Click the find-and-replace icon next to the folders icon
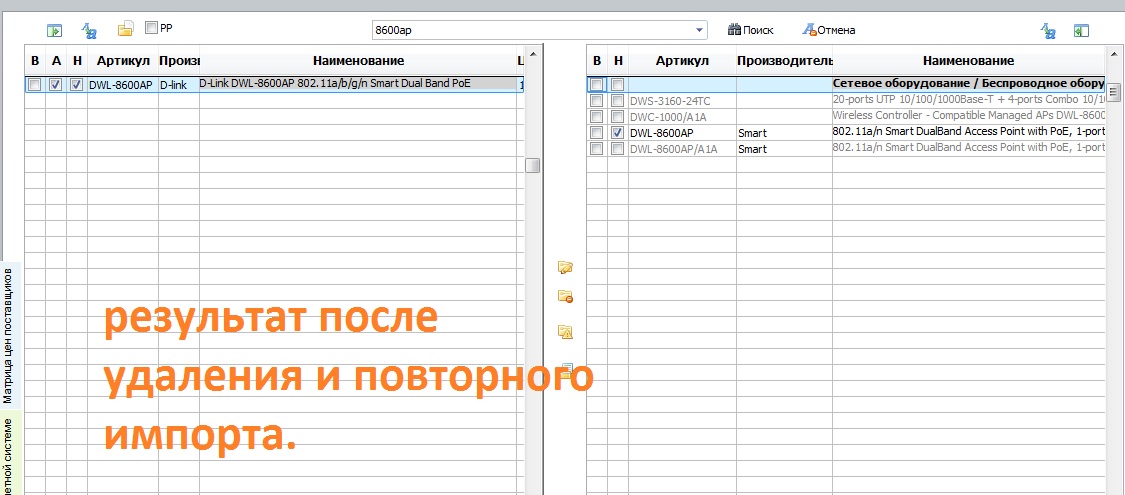1125x495 pixels. pyautogui.click(x=89, y=30)
